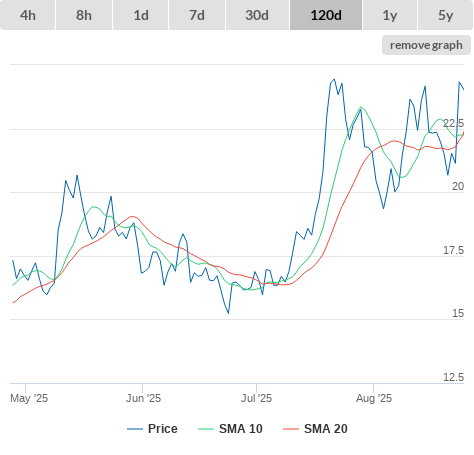Switch to the 8h time range

pos(84,15)
